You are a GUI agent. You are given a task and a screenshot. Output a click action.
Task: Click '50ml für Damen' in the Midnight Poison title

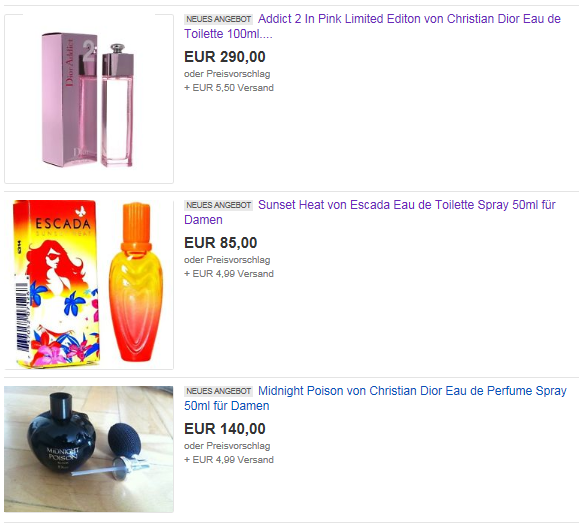click(227, 406)
